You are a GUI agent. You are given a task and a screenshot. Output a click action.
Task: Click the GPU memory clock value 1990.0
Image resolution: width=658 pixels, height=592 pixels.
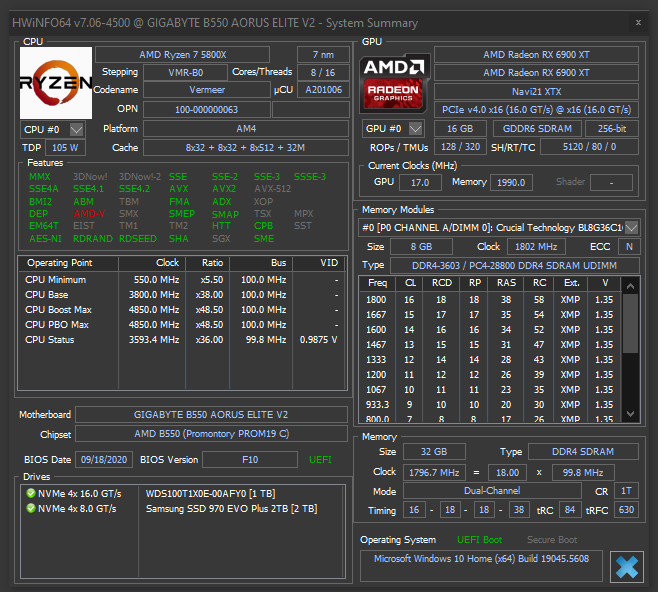[x=511, y=183]
